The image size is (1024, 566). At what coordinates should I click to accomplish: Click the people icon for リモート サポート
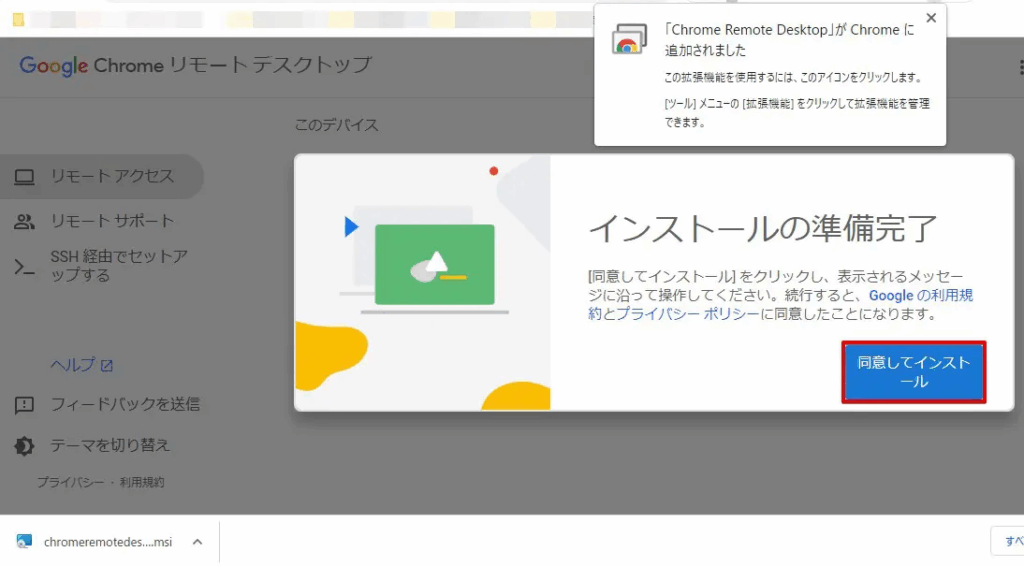[x=25, y=221]
